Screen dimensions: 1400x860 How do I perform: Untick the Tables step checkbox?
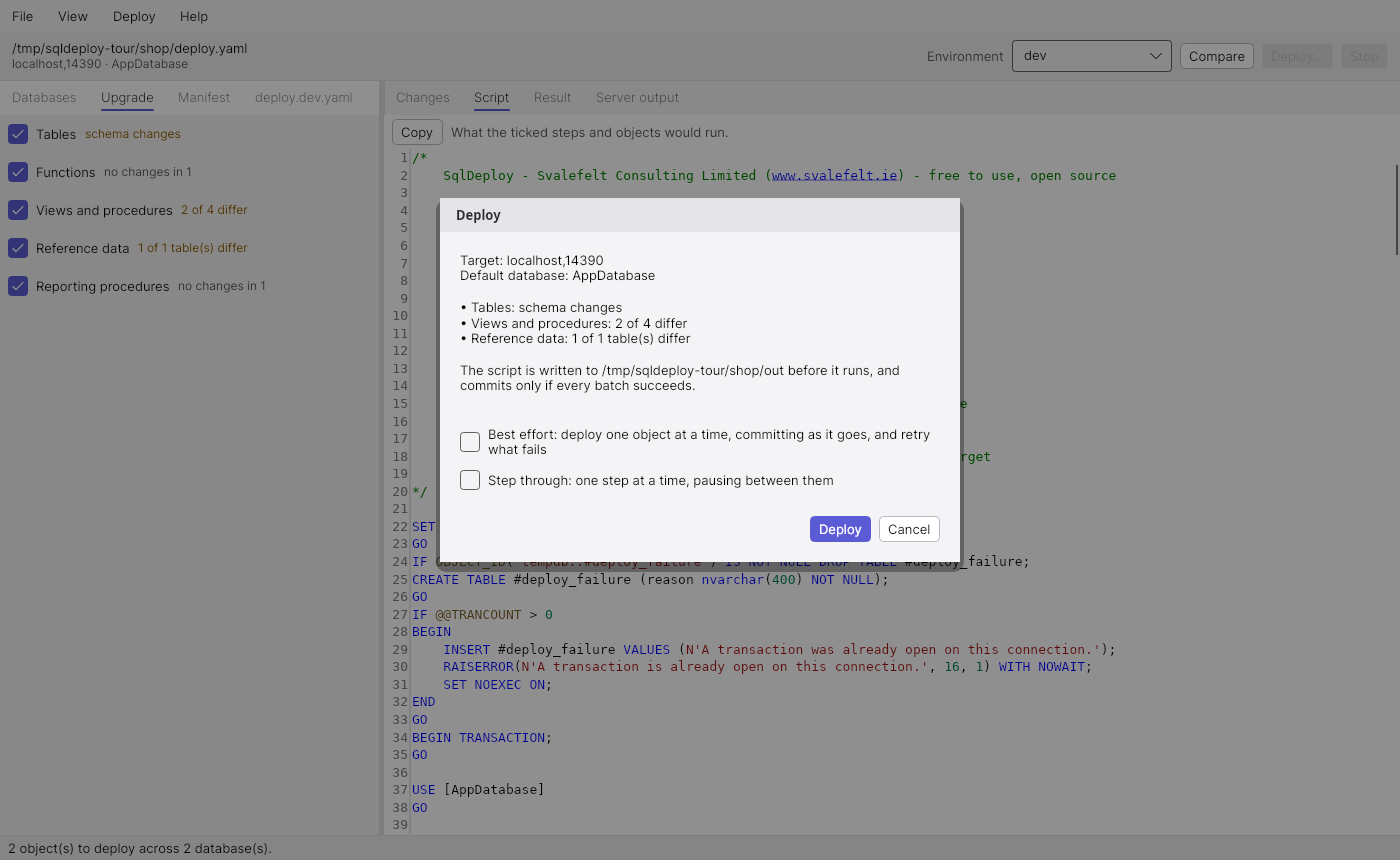point(18,134)
